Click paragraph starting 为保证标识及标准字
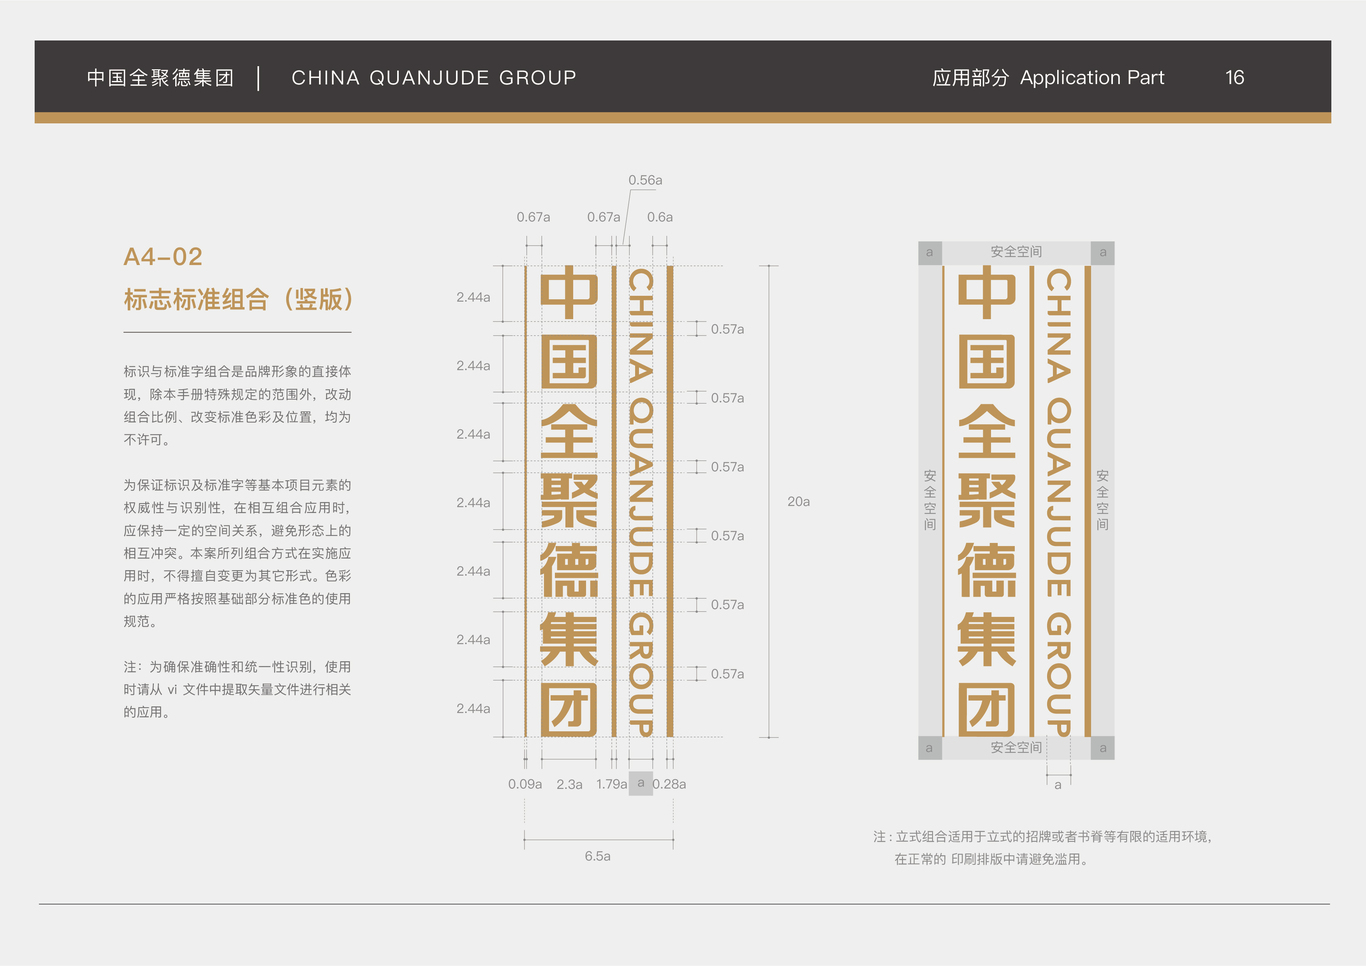Viewport: 1366px width, 966px height. 237,553
